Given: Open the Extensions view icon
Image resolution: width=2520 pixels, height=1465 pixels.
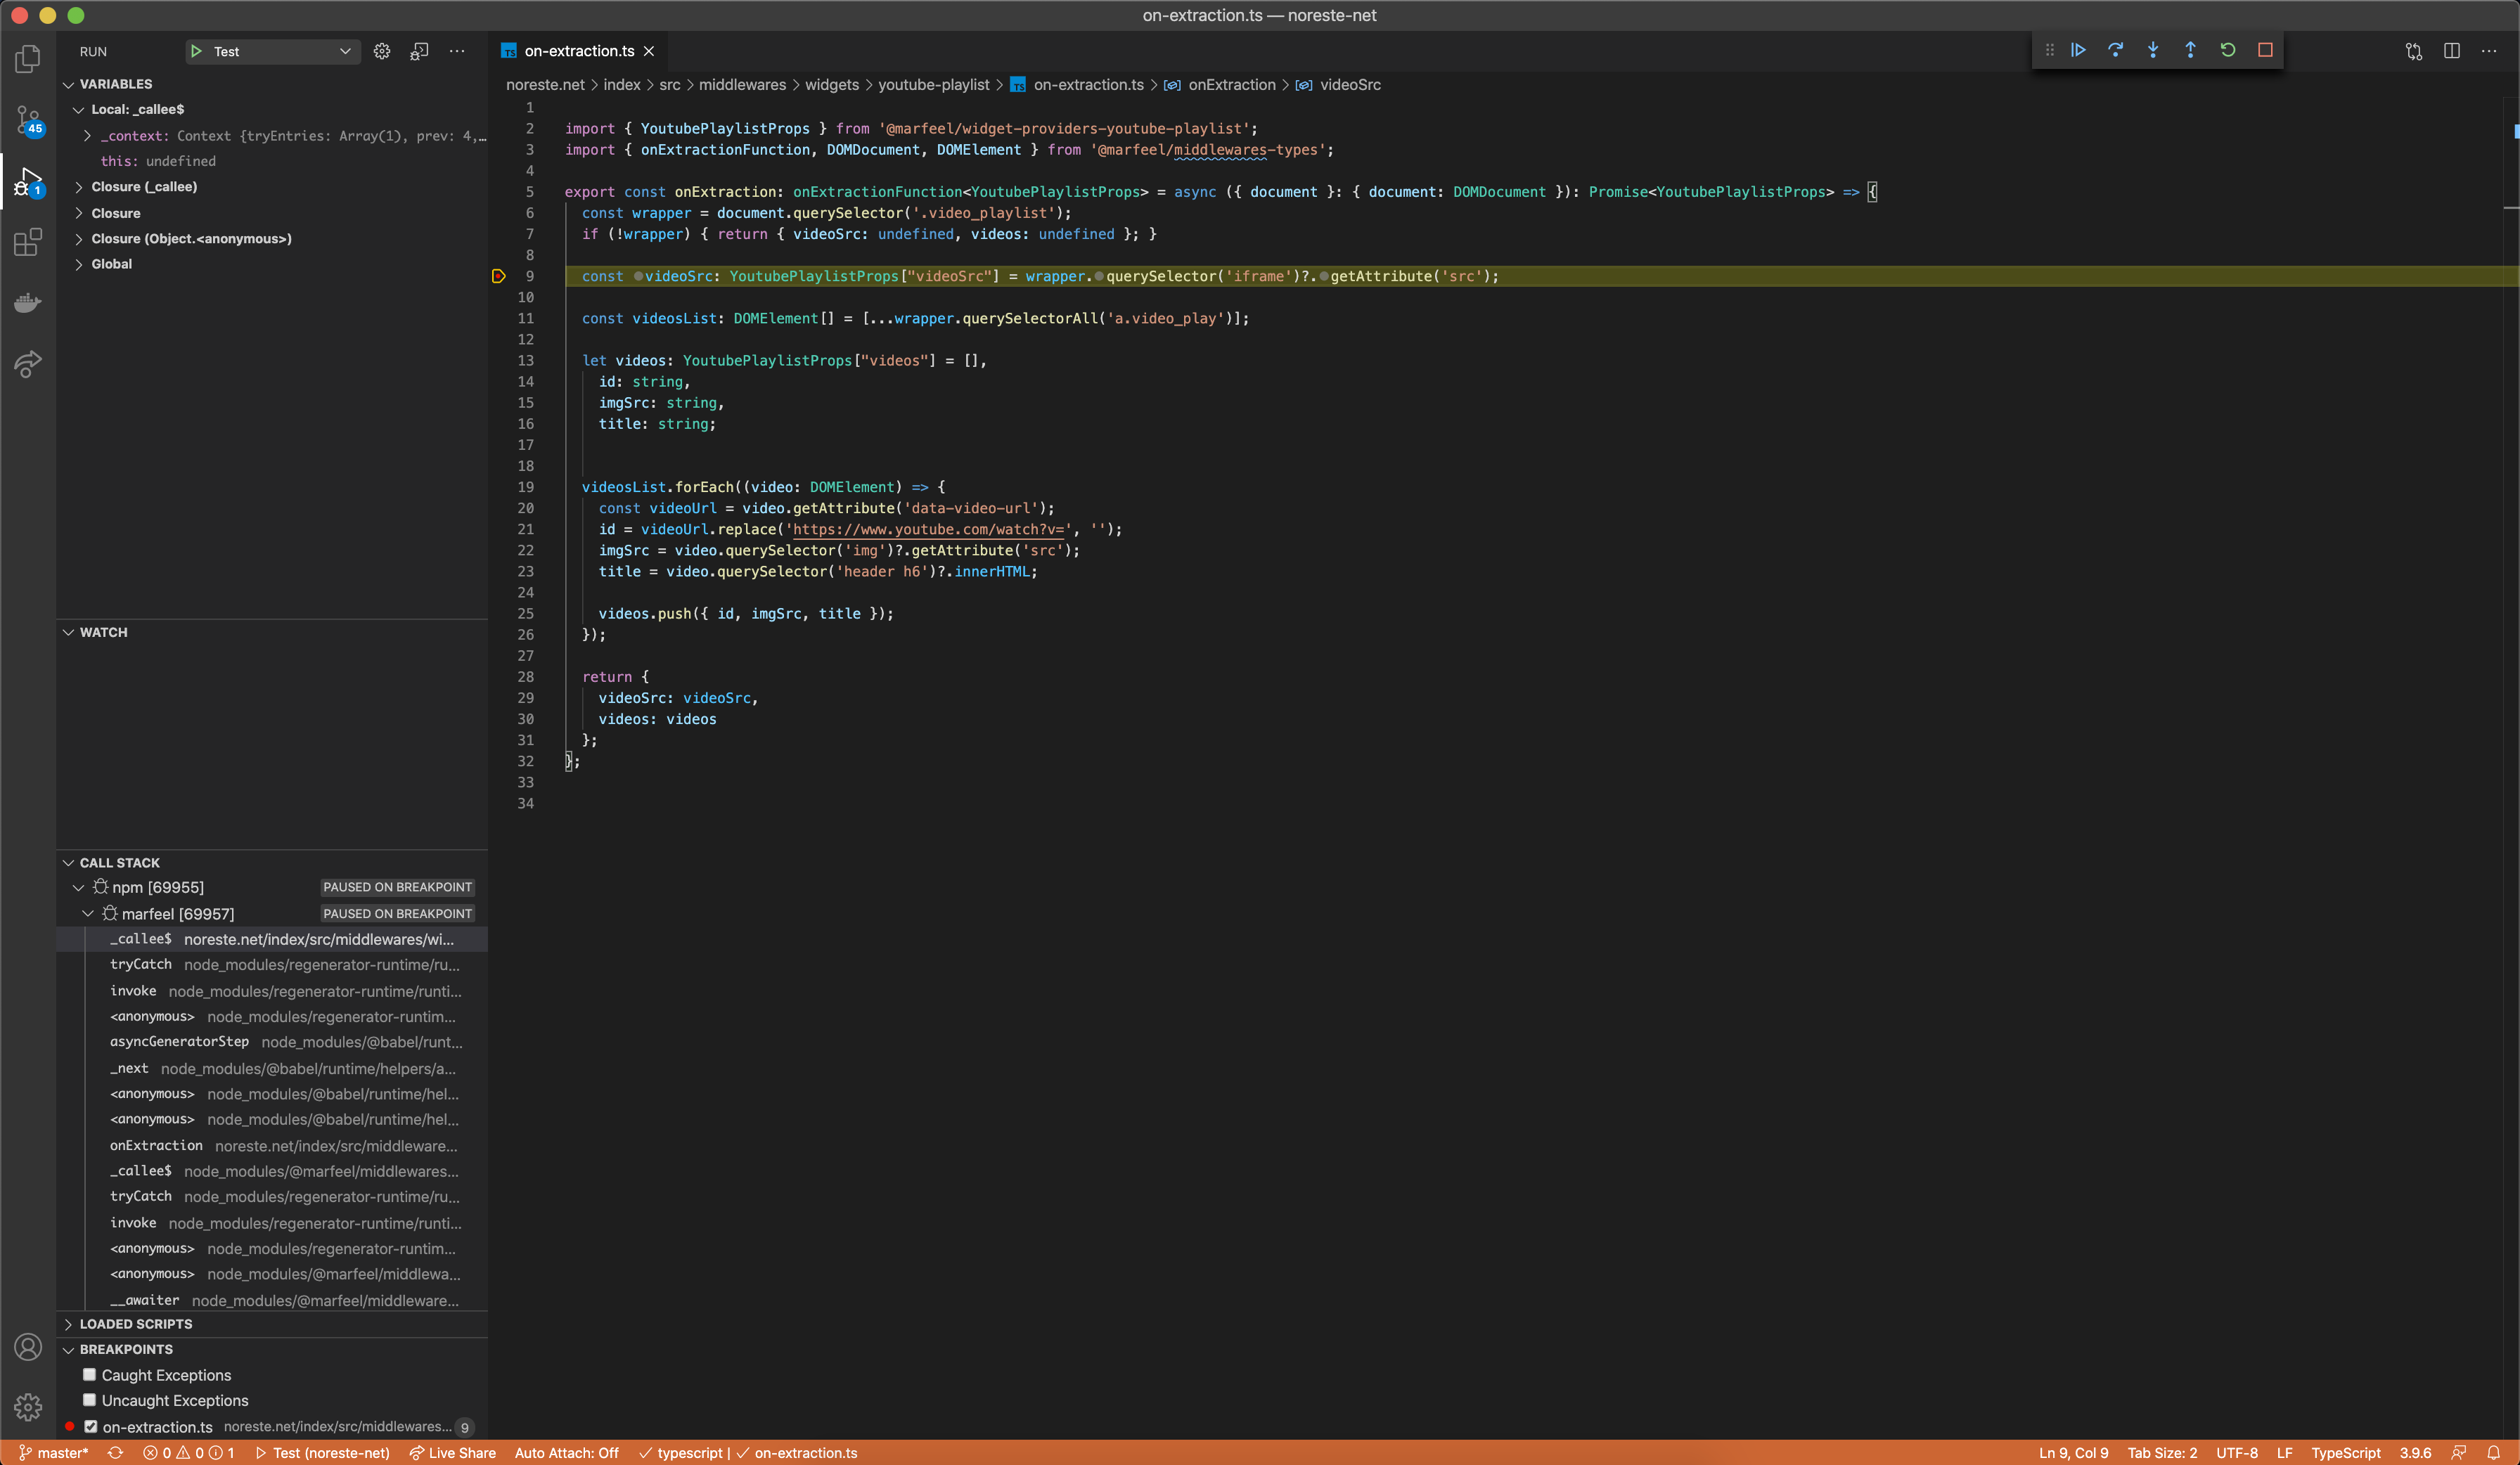Looking at the screenshot, I should 28,242.
